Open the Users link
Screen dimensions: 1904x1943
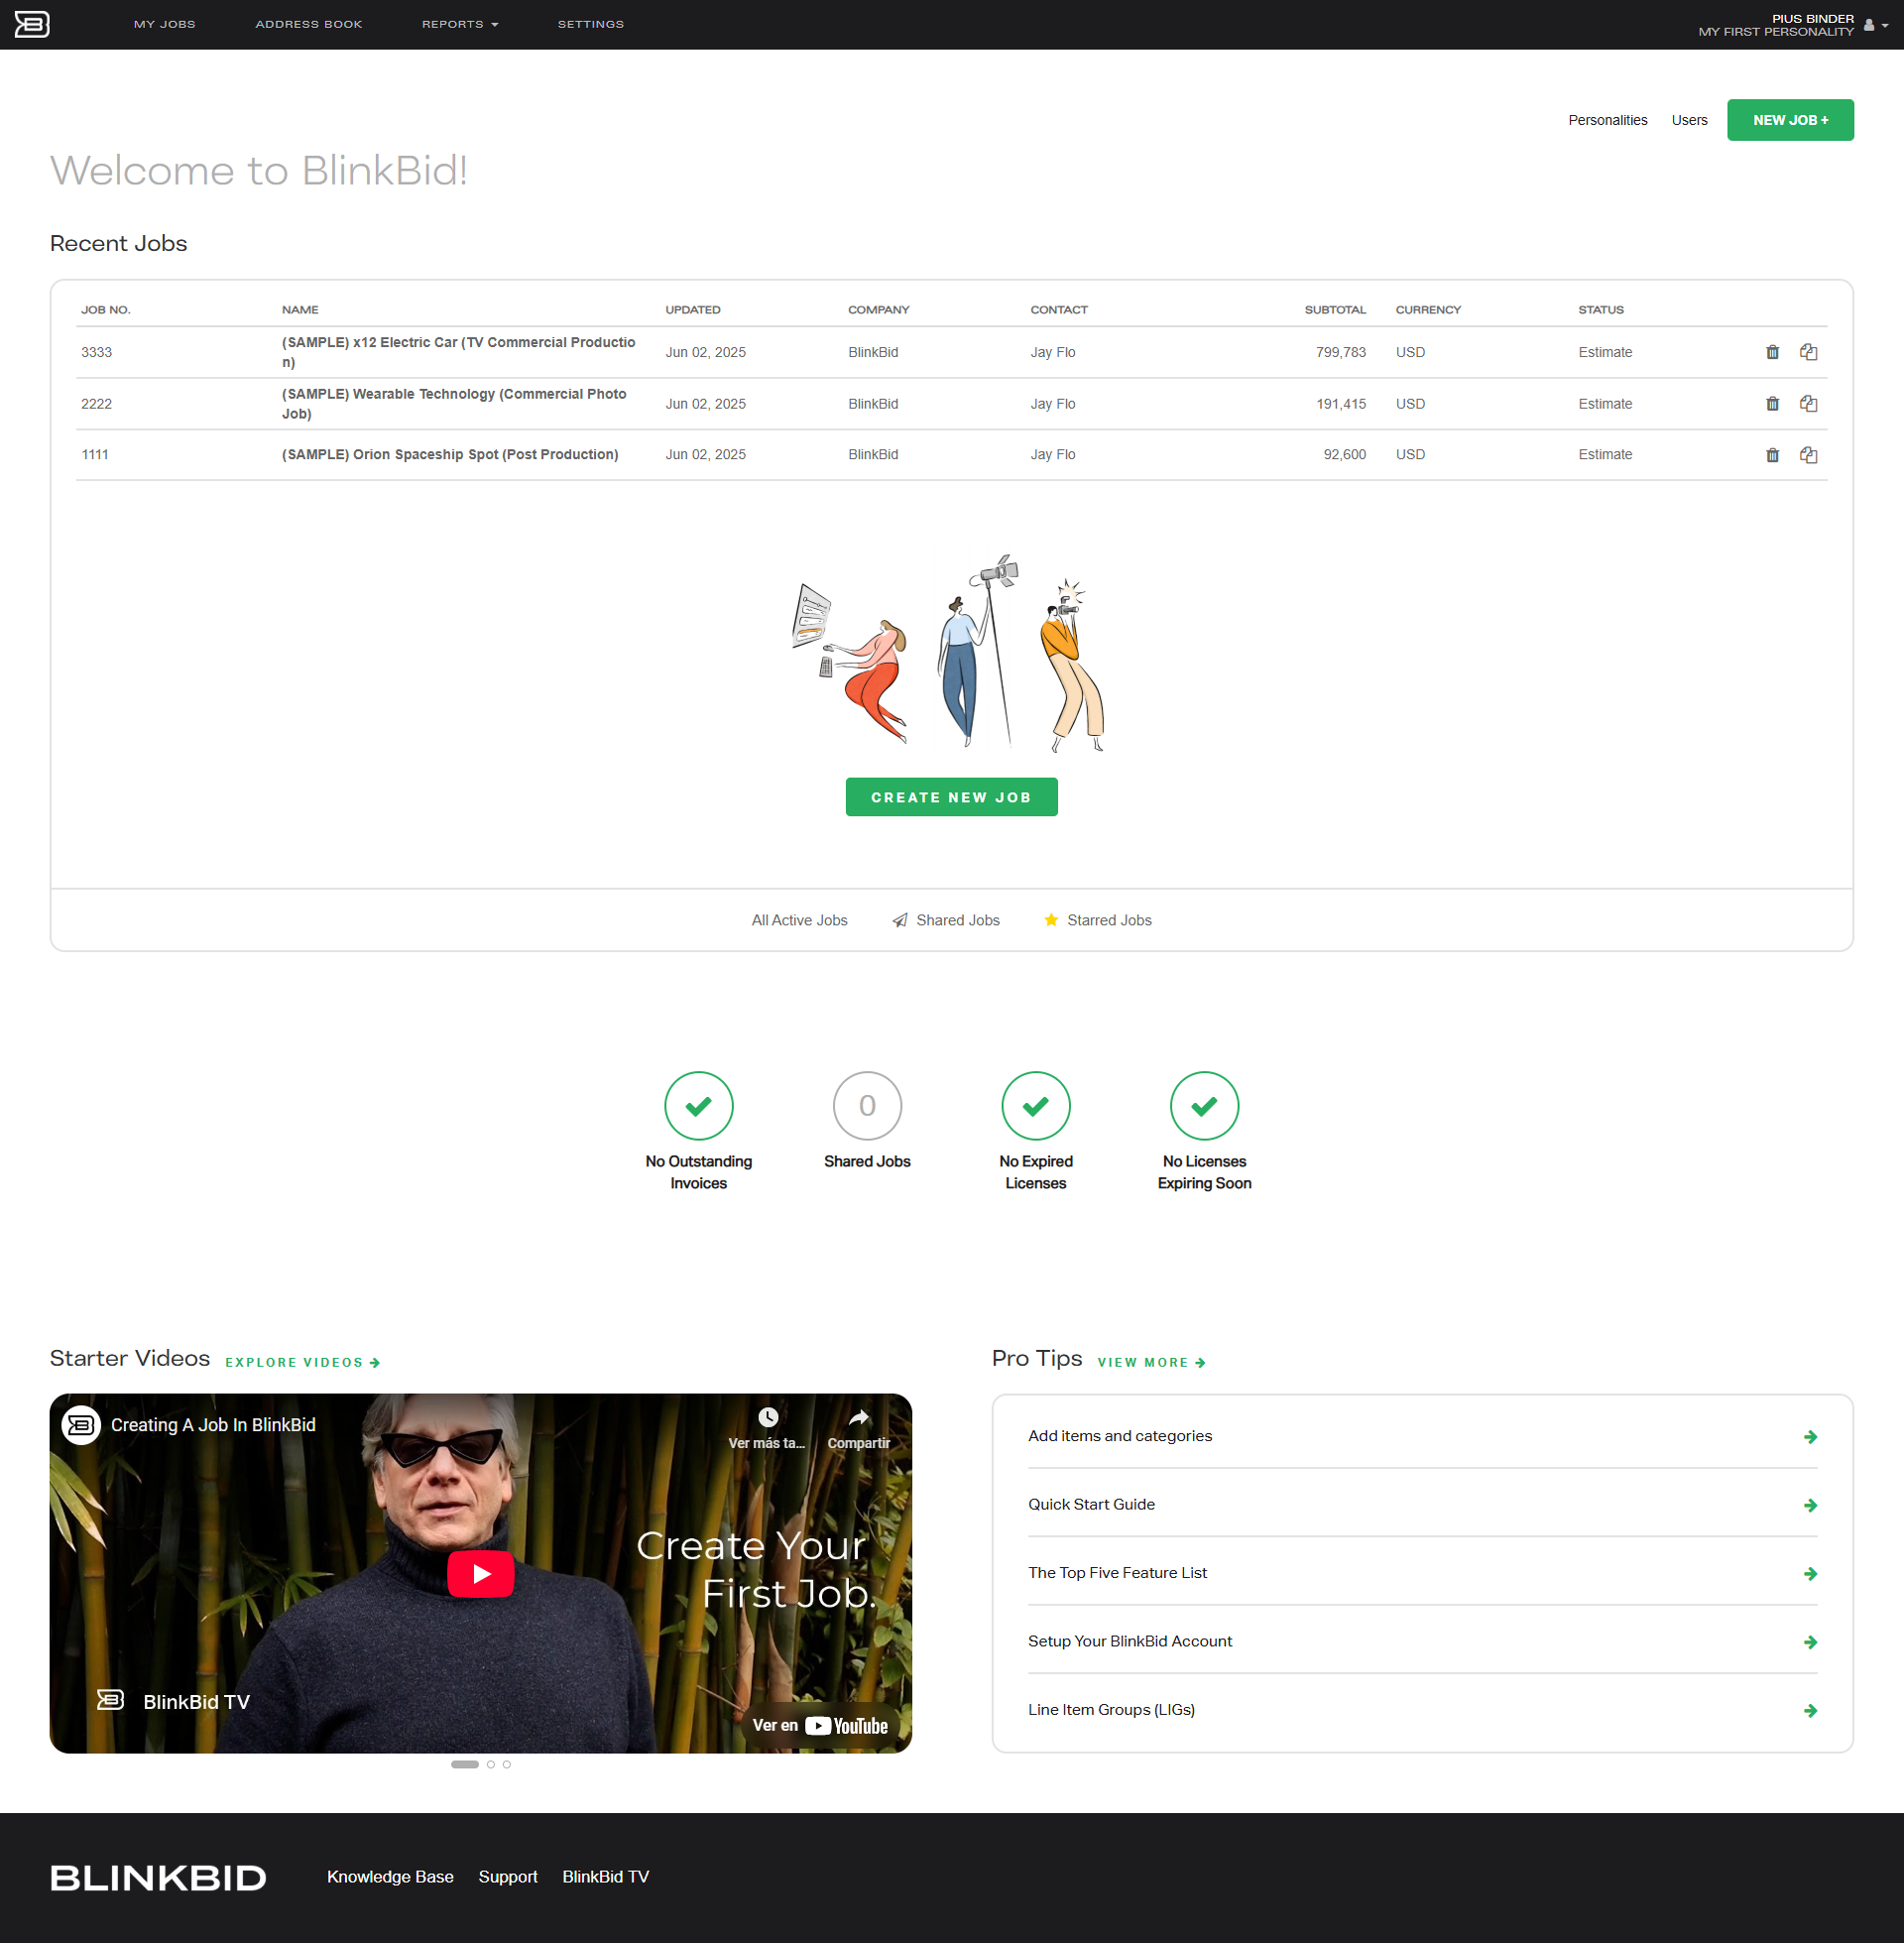tap(1689, 120)
